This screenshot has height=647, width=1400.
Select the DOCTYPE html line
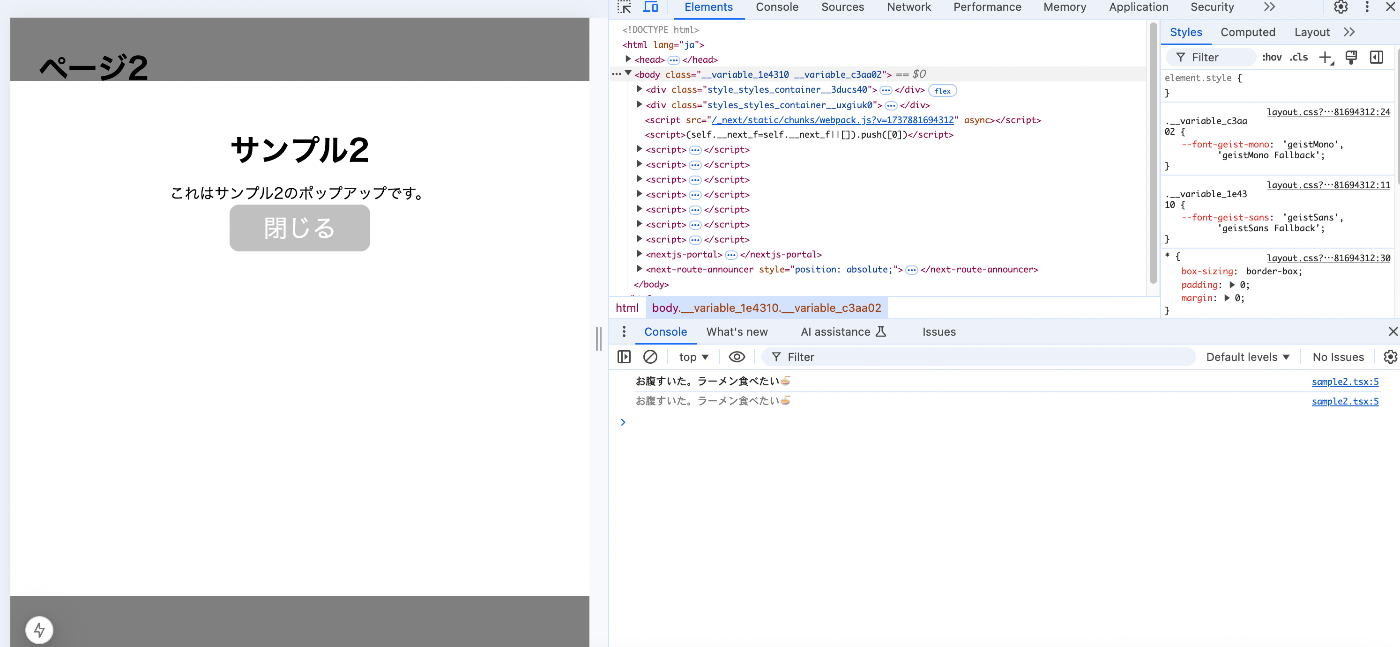click(x=661, y=30)
